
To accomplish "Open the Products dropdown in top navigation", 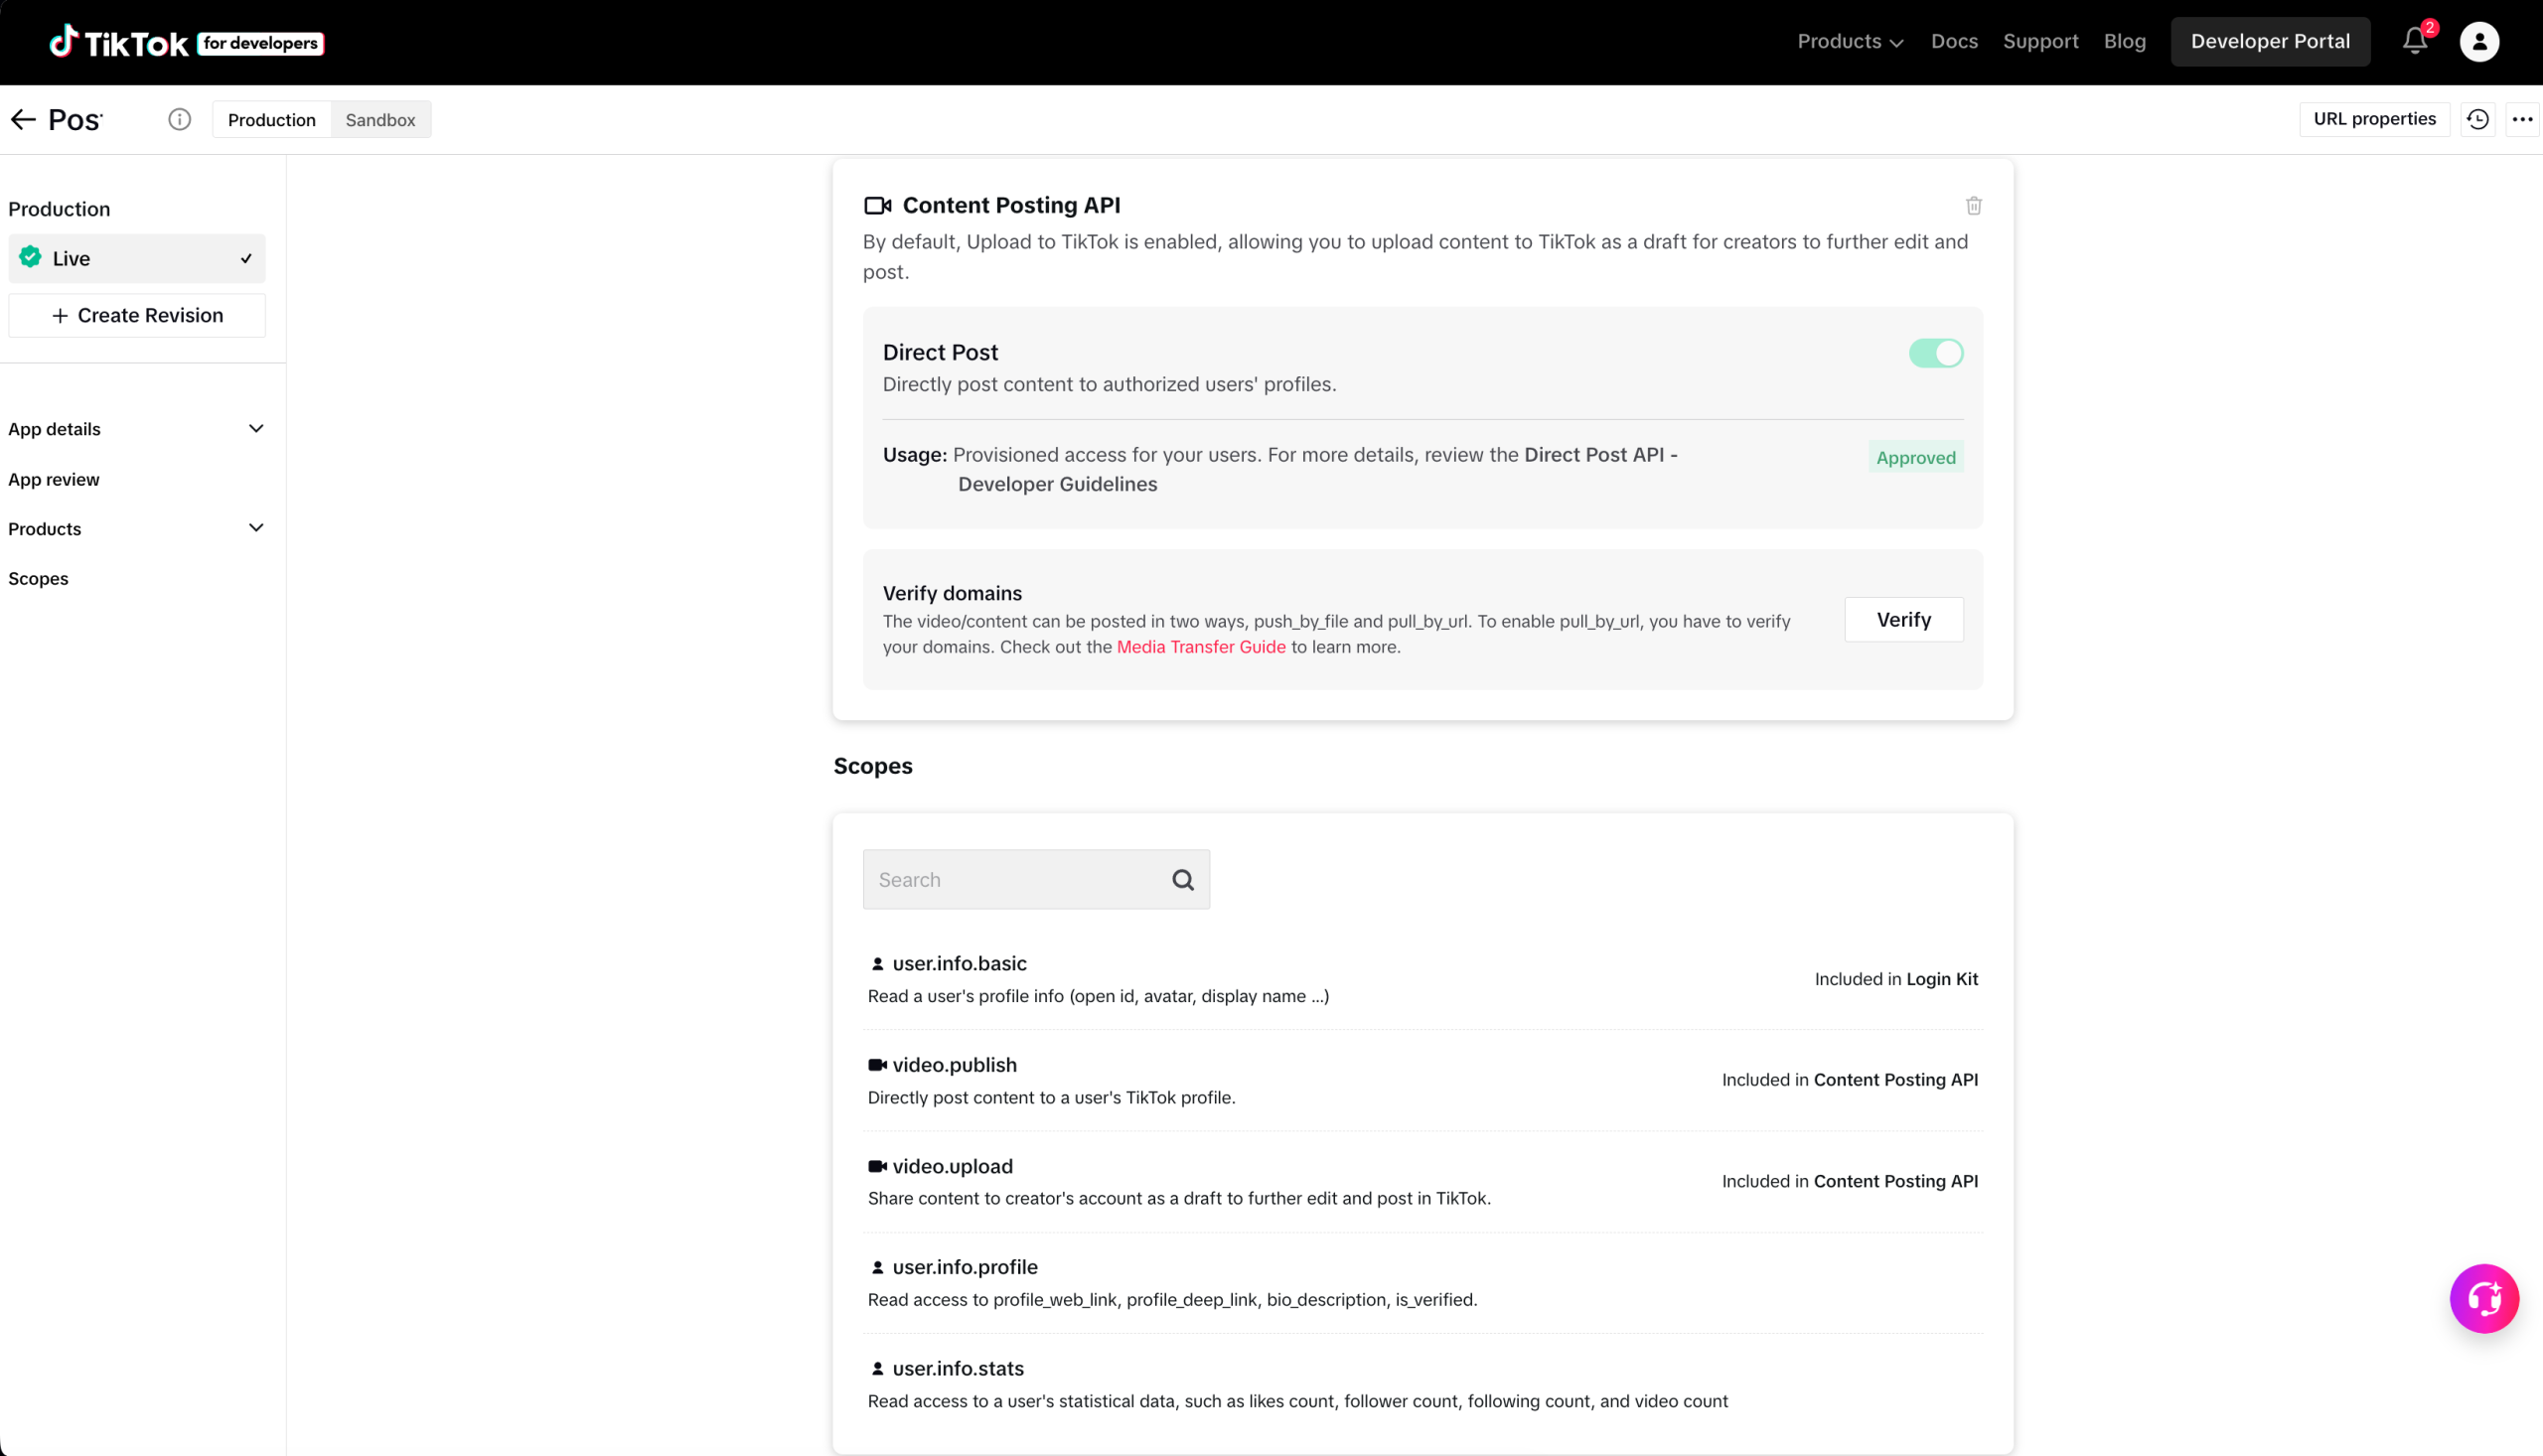I will coord(1850,41).
